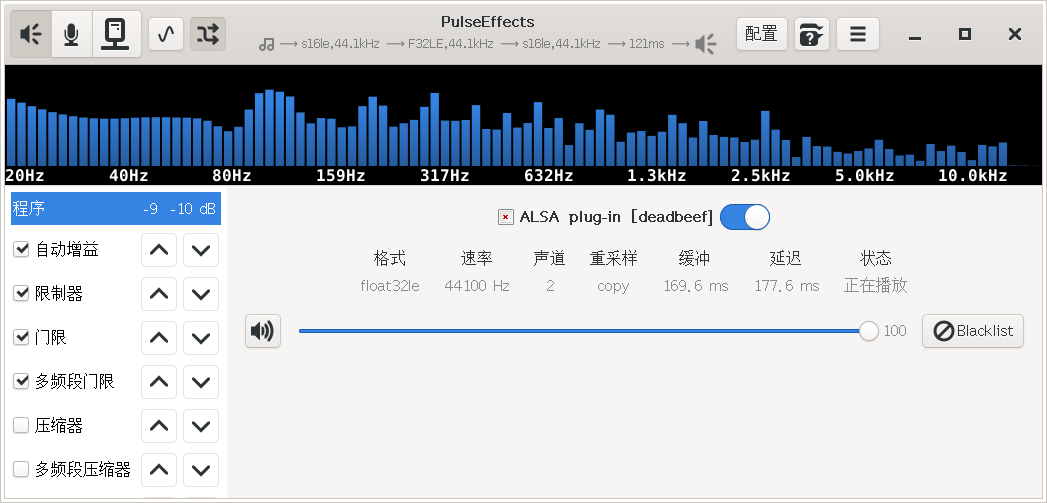The height and width of the screenshot is (503, 1047).
Task: Enable the 多频段压缩器 checkbox
Action: [21, 470]
